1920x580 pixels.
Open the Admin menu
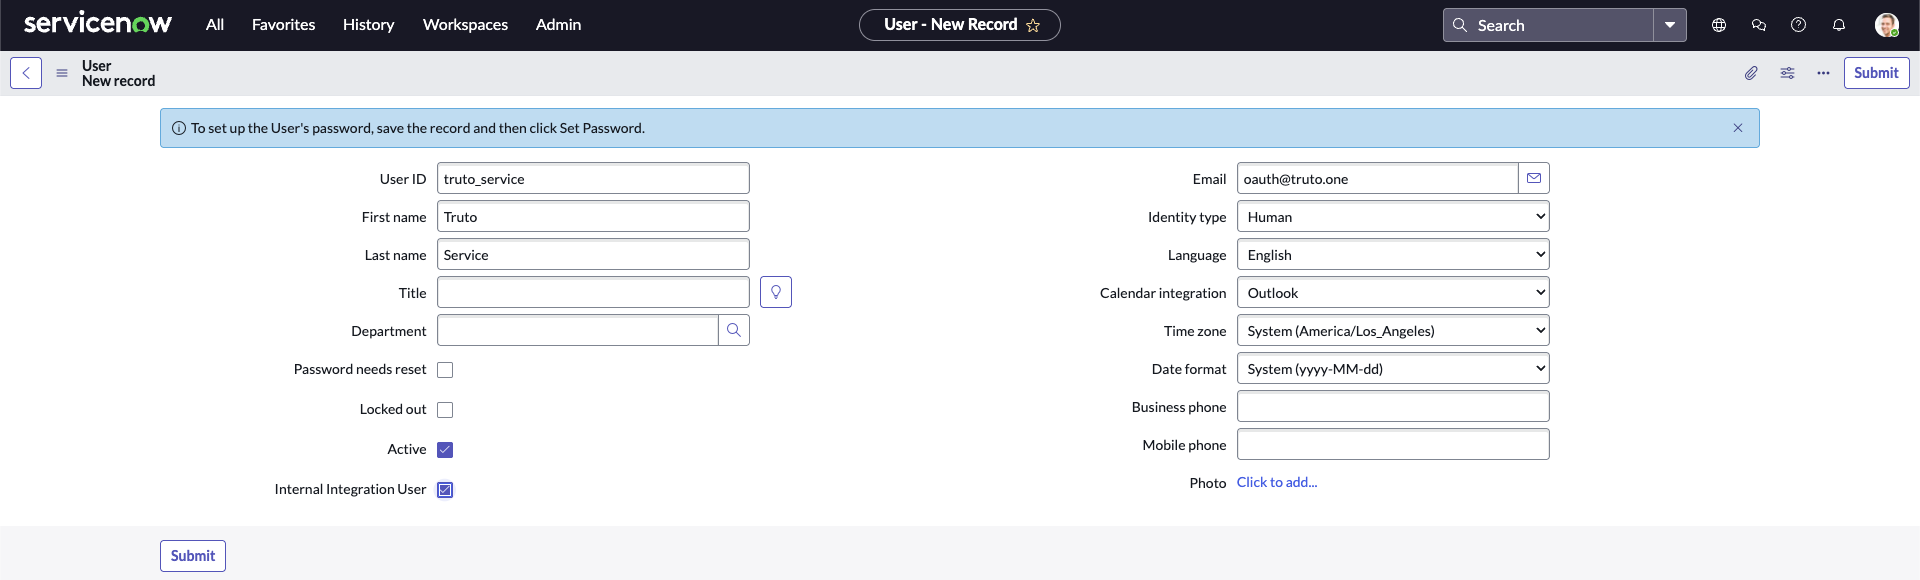(558, 25)
